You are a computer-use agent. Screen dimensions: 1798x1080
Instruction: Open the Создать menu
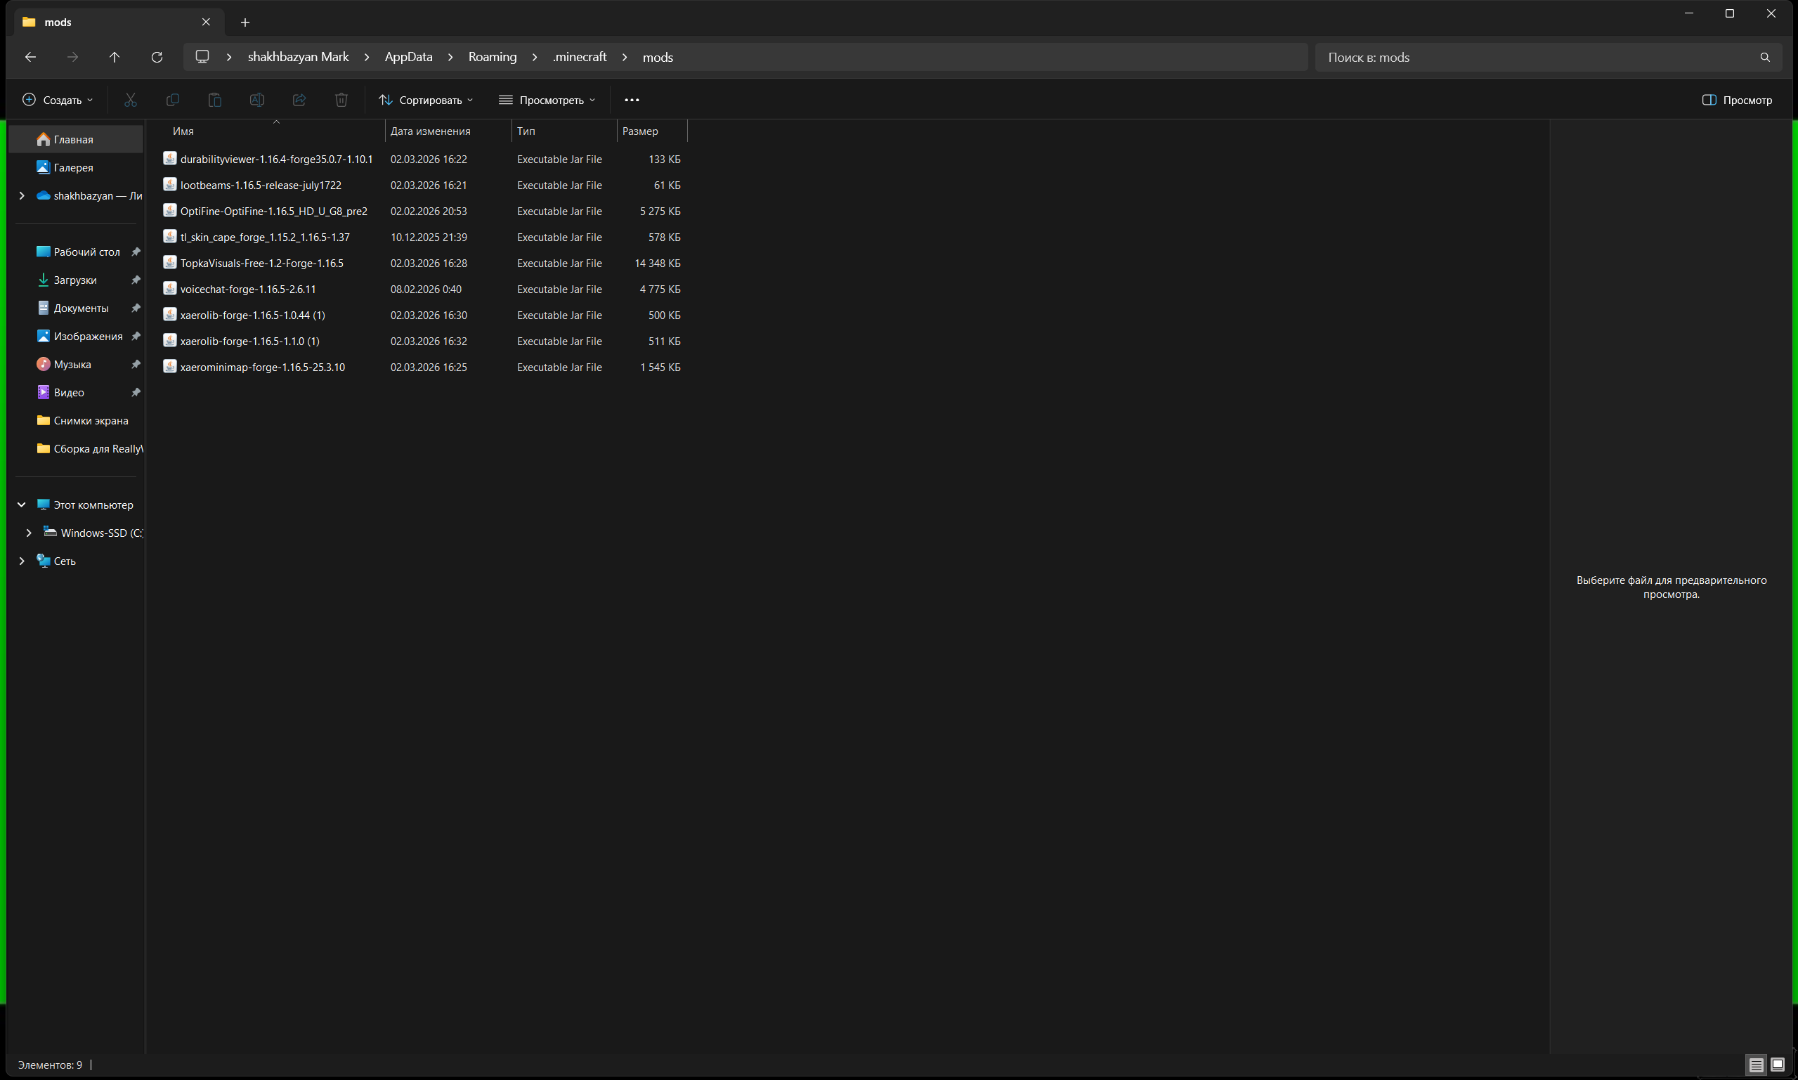[x=58, y=100]
